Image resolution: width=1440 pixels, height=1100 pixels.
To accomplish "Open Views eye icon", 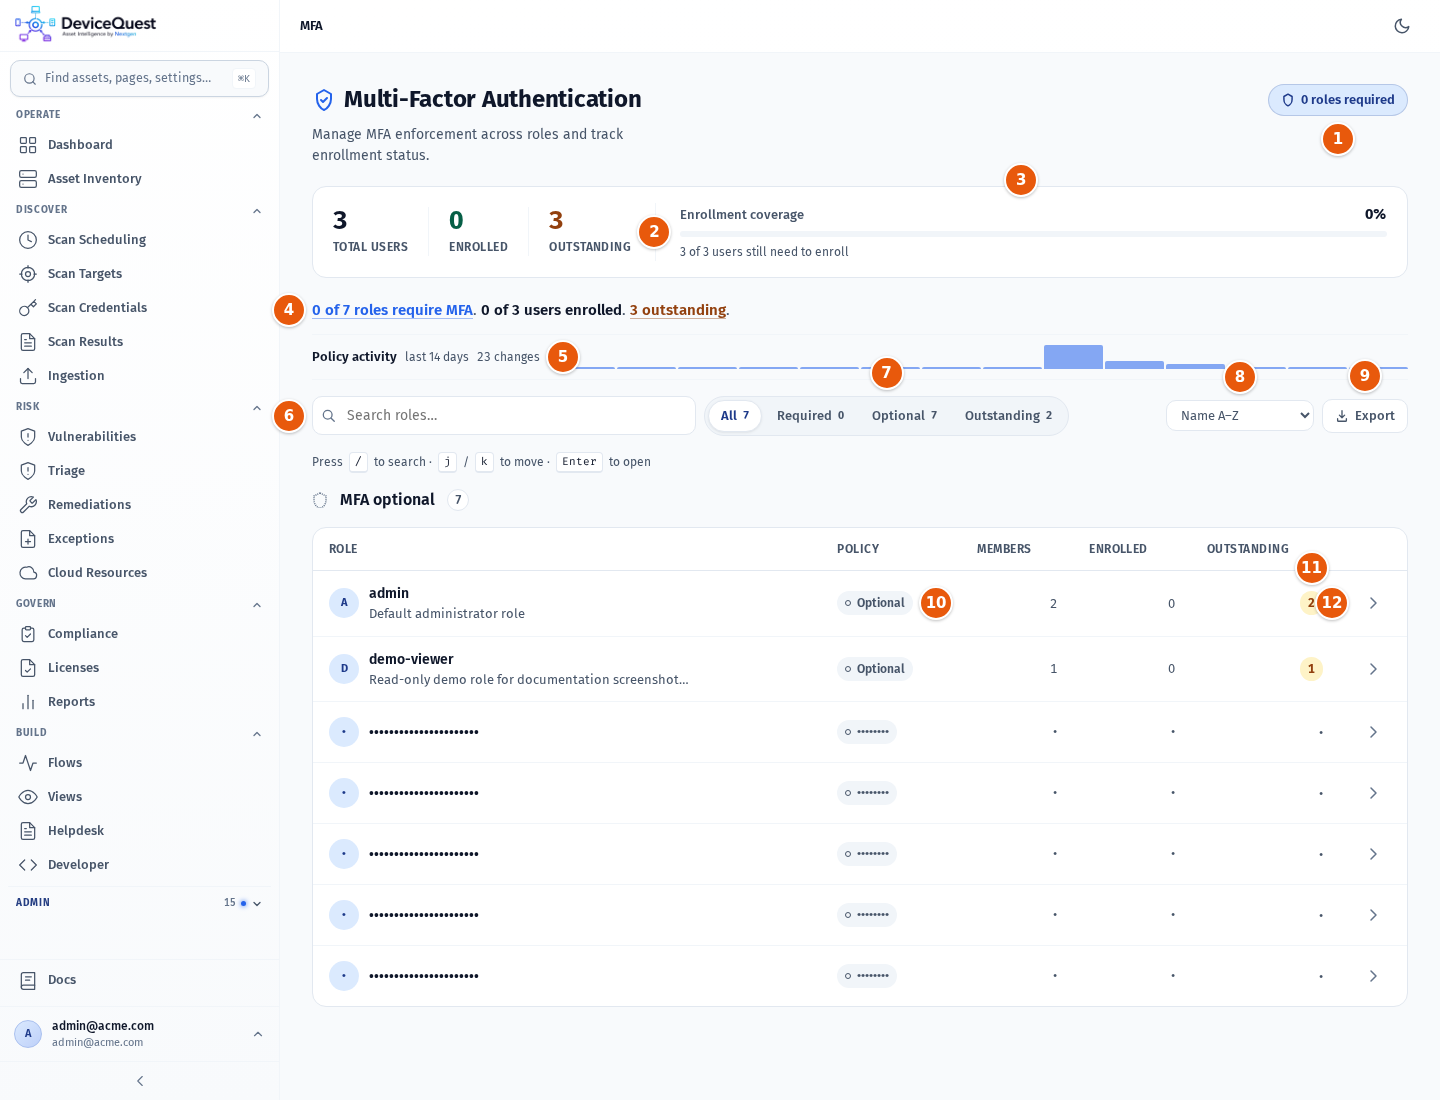I will tap(28, 797).
